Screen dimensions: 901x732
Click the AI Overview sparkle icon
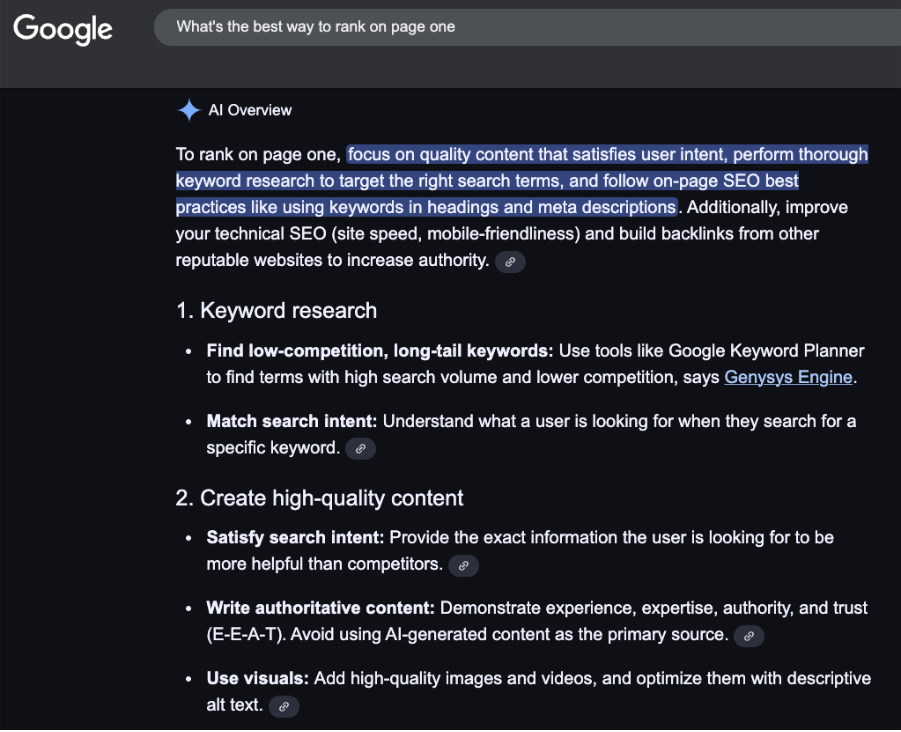(x=188, y=110)
